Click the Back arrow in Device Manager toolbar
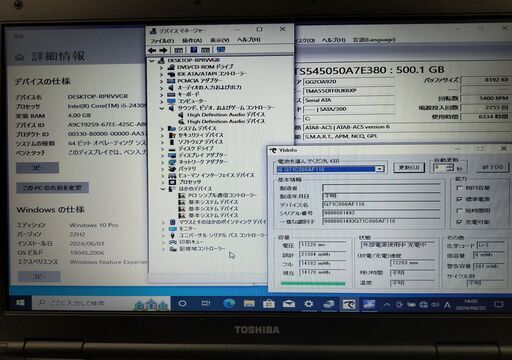 (152, 50)
